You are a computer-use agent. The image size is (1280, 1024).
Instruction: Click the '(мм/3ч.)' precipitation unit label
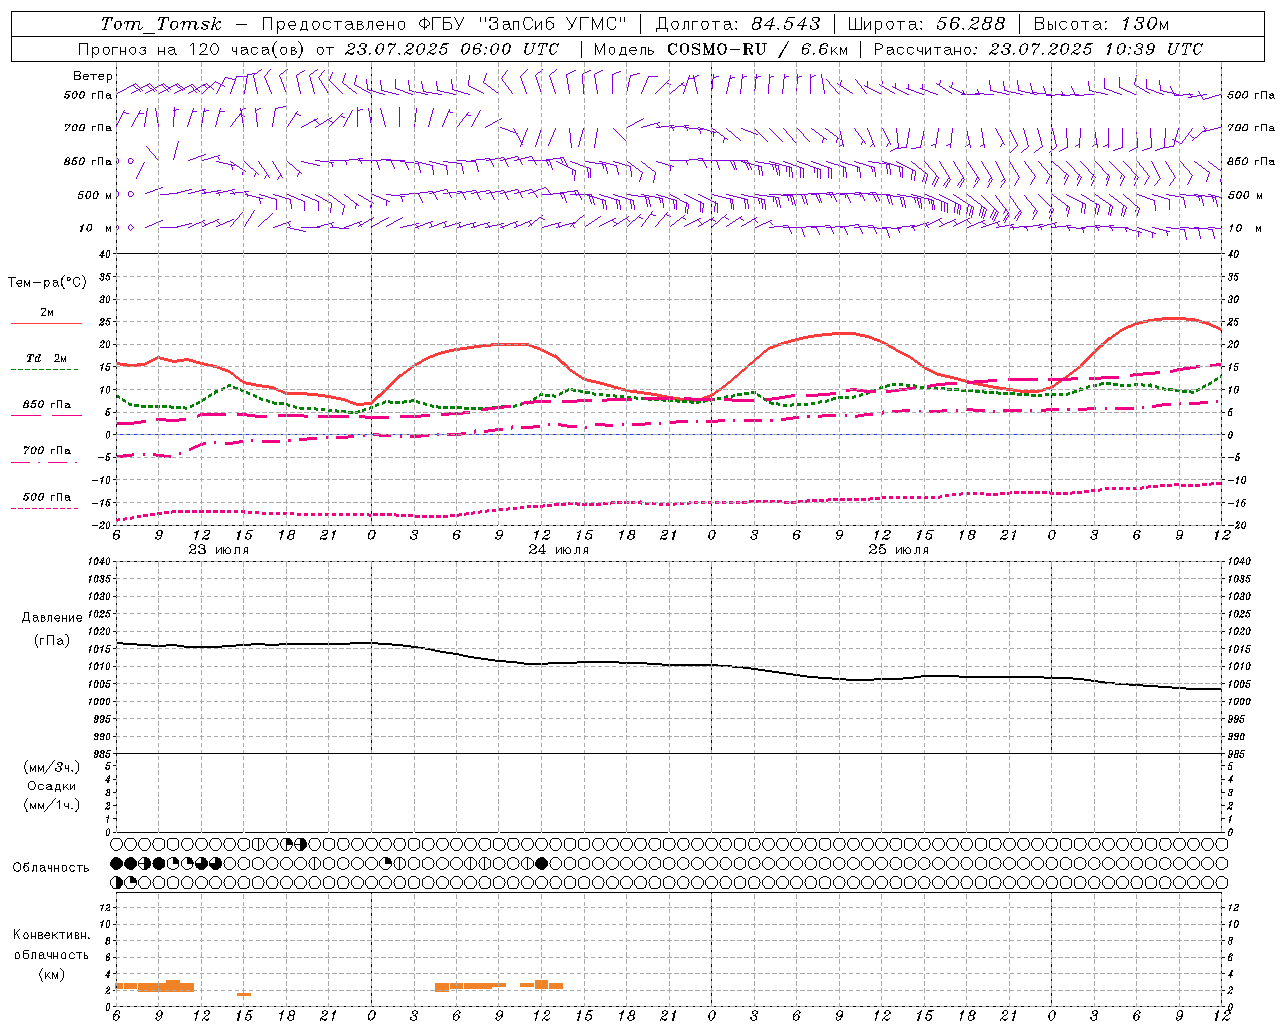tap(52, 767)
